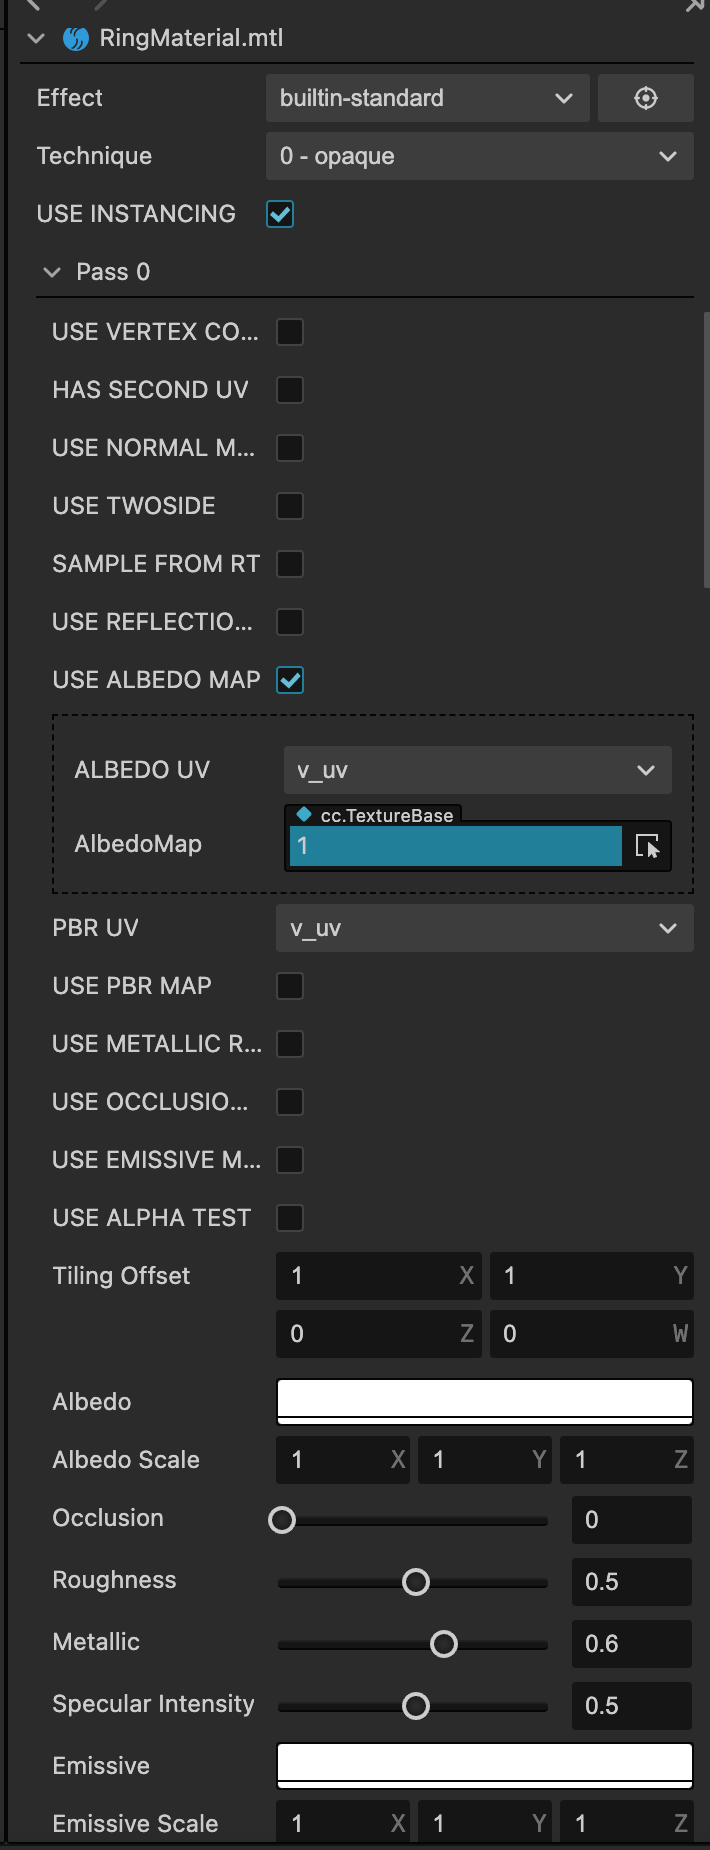Open the Technique opaque dropdown

(479, 156)
